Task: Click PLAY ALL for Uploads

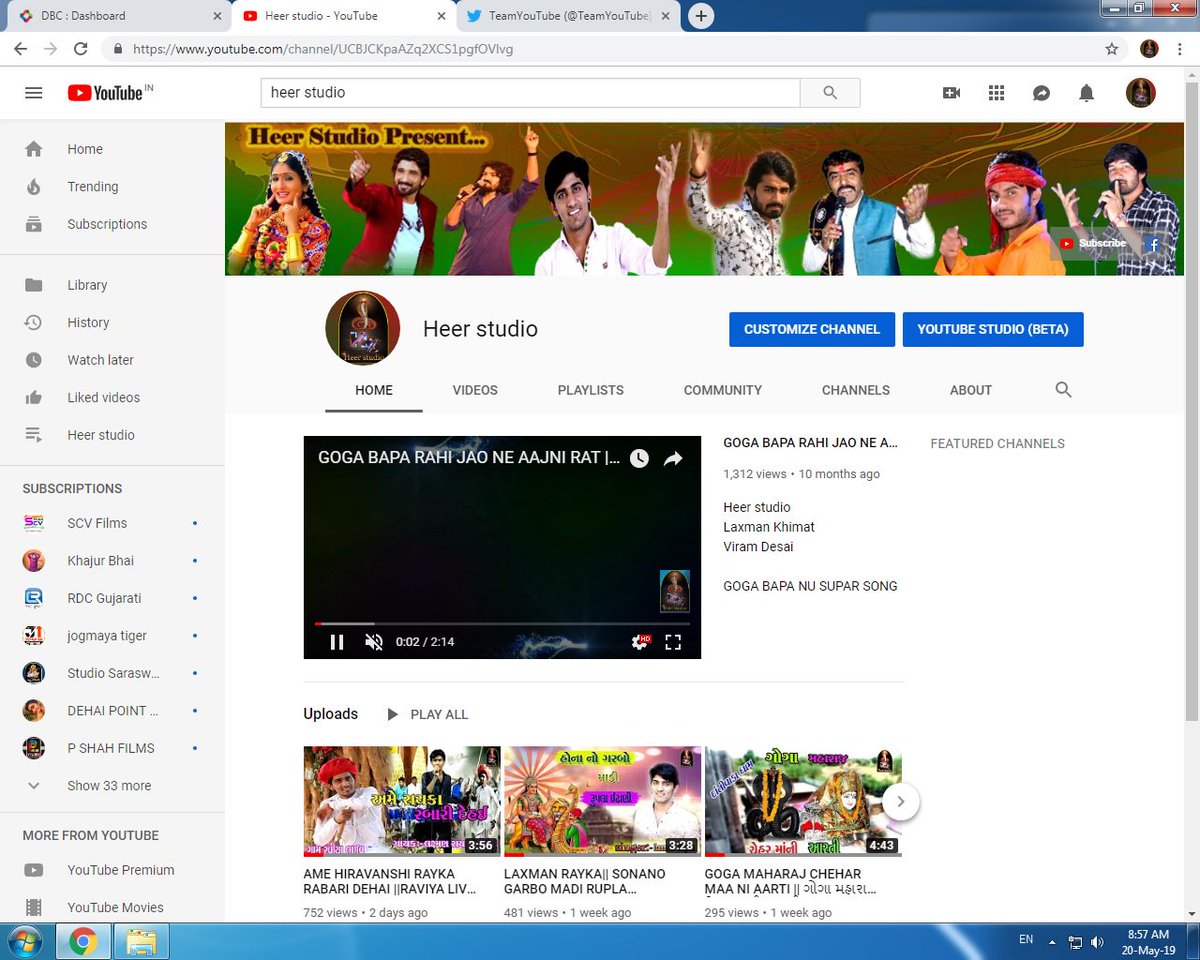Action: 428,714
